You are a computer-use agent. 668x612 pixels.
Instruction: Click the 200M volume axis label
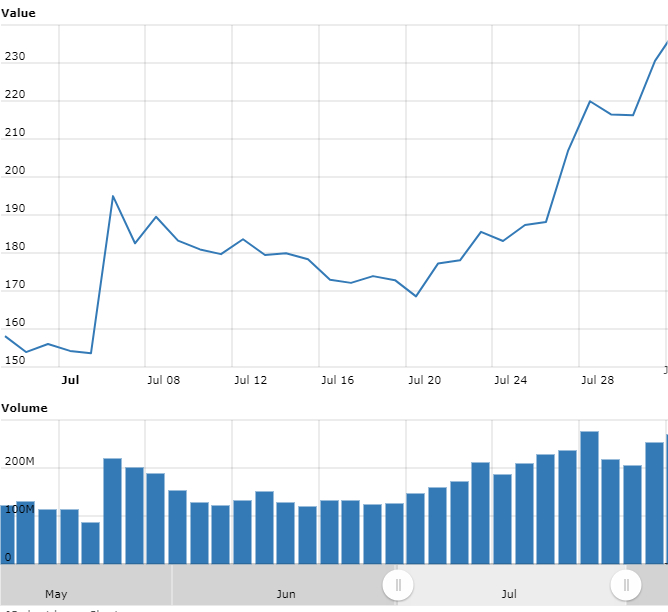point(20,461)
